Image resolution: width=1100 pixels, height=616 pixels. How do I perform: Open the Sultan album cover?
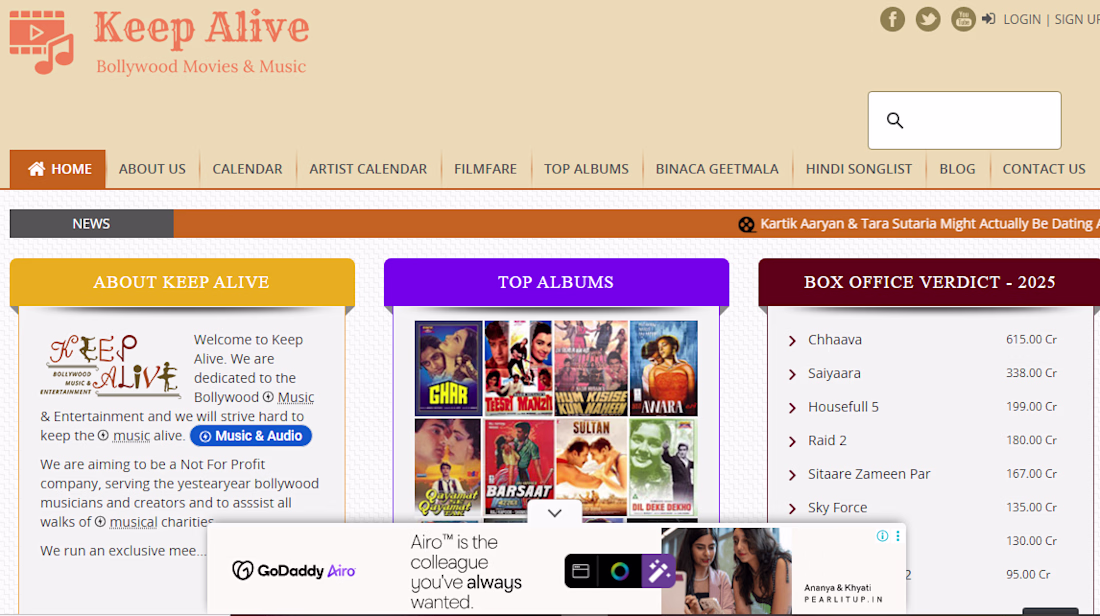[x=591, y=467]
